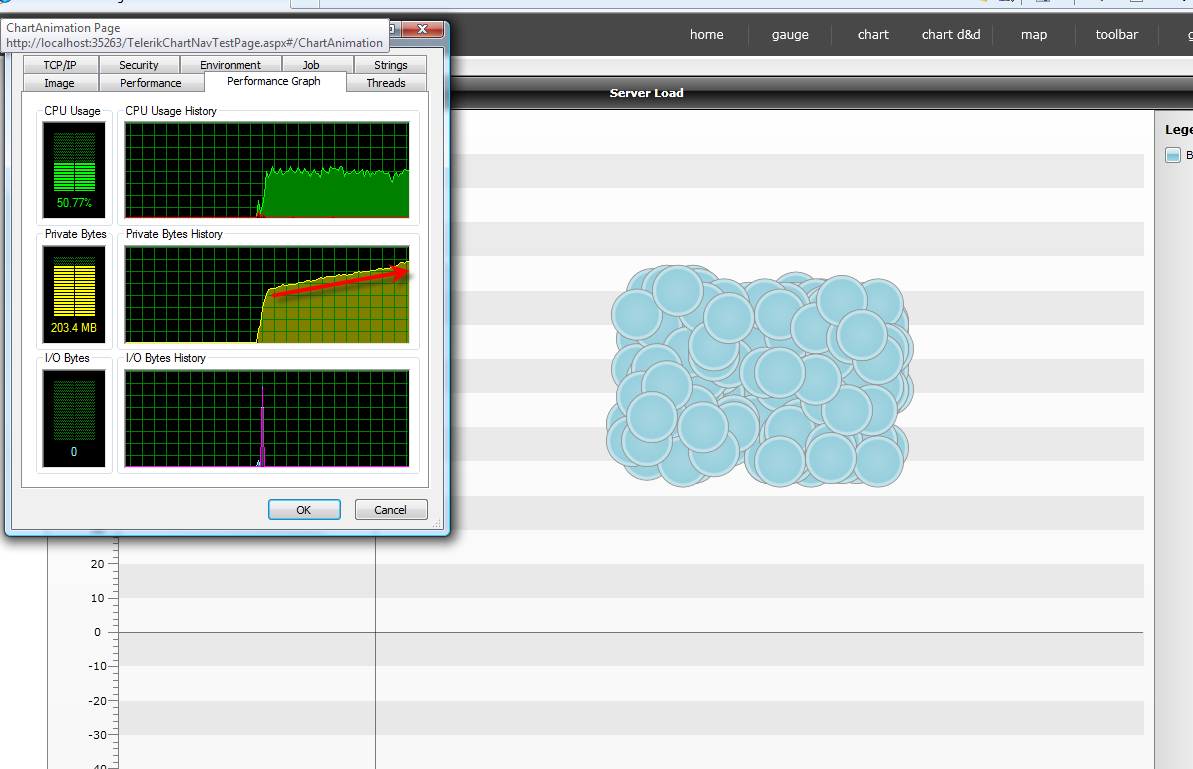
Task: Click the CPU Usage History graph
Action: [267, 170]
